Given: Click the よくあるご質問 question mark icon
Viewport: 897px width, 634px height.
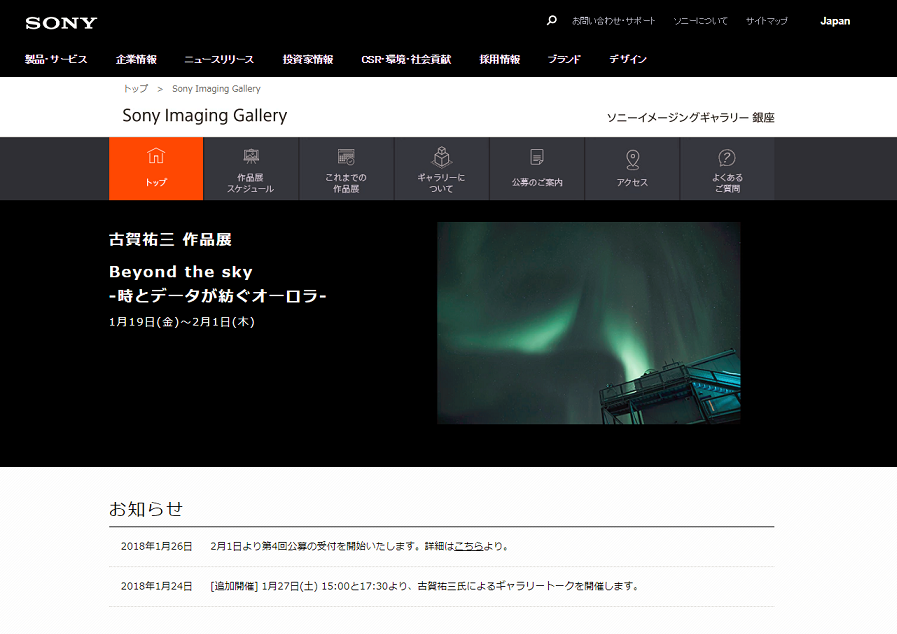Looking at the screenshot, I should pos(727,157).
